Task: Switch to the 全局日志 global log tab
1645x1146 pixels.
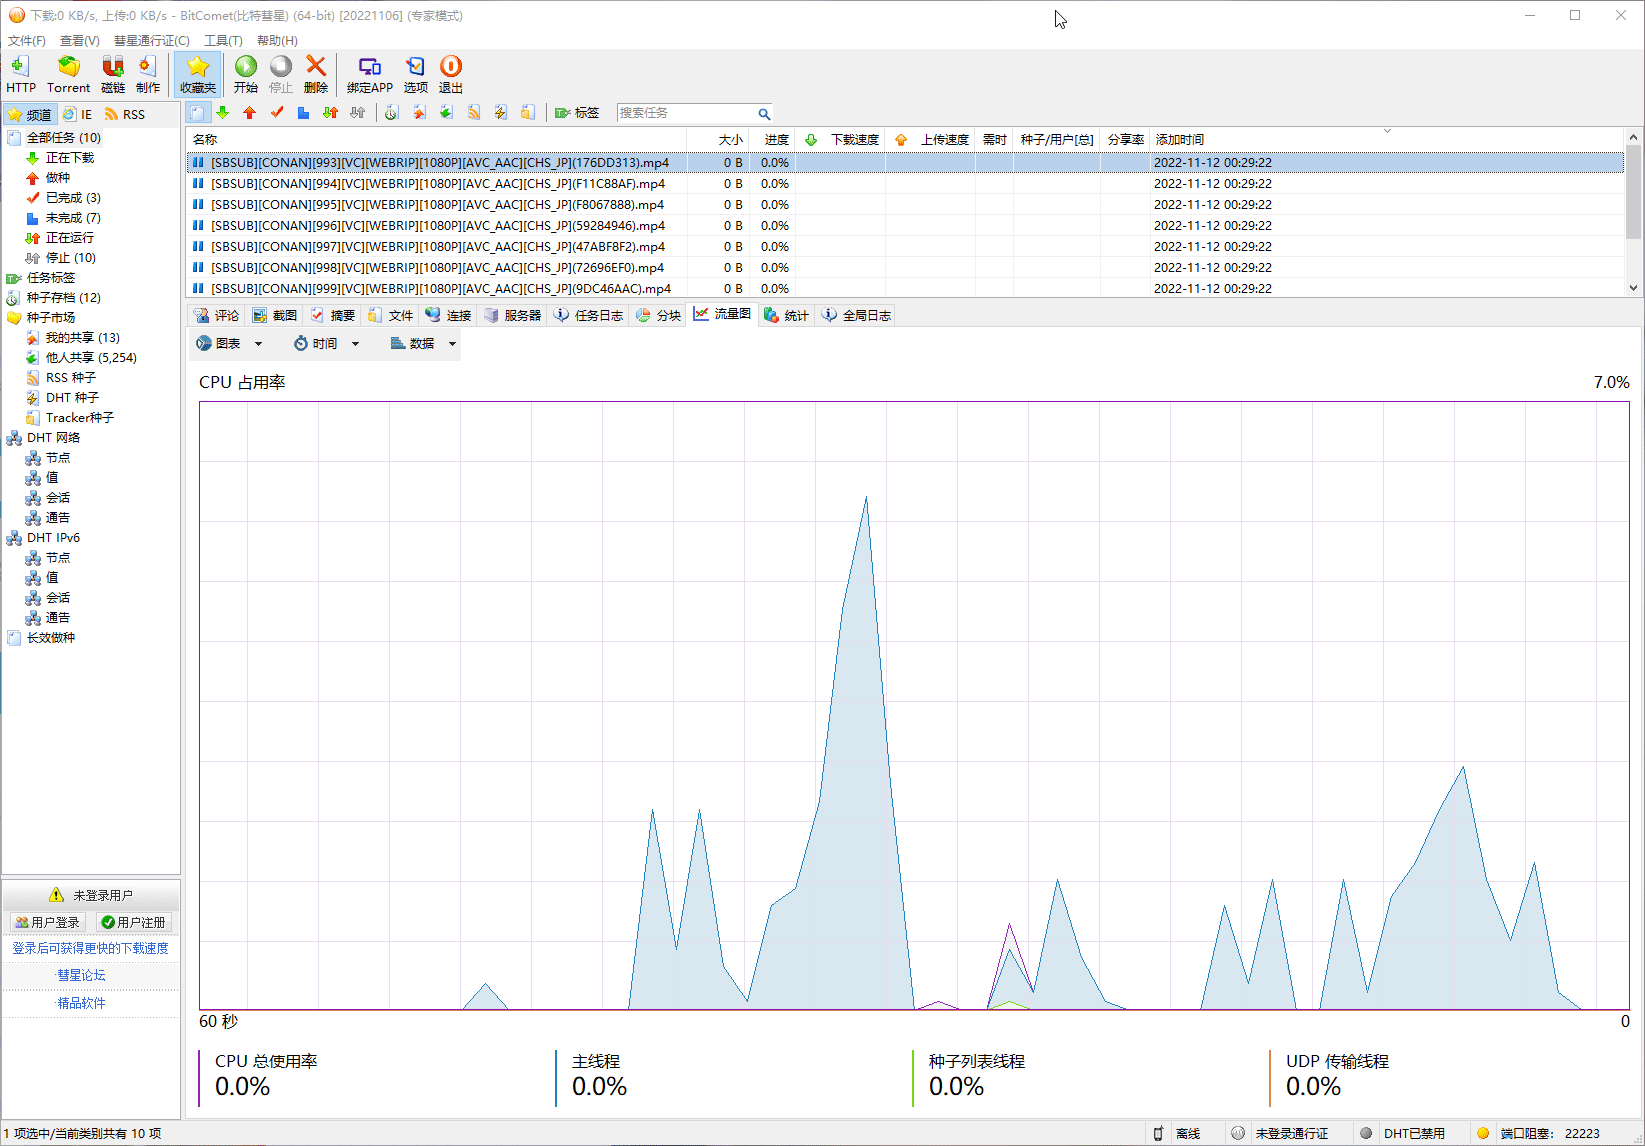Action: [x=857, y=315]
